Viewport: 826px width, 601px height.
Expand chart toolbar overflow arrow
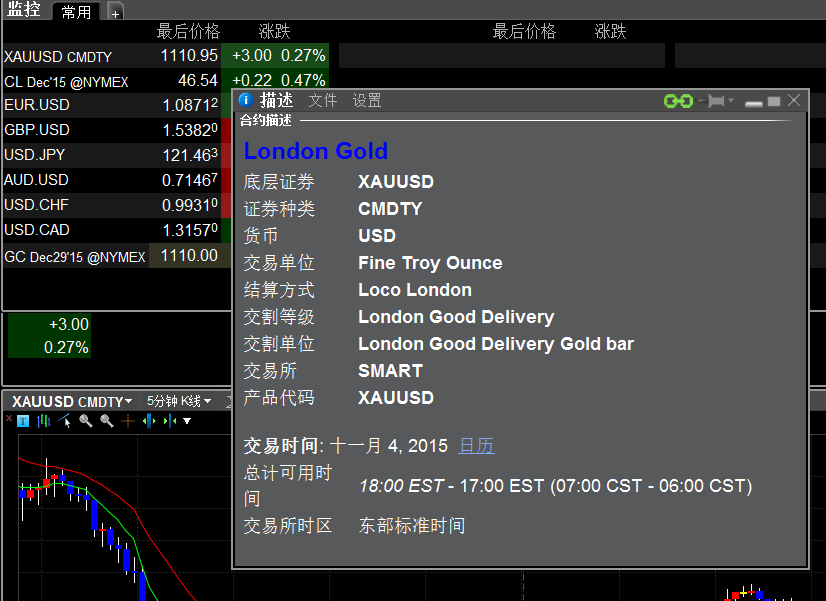187,421
